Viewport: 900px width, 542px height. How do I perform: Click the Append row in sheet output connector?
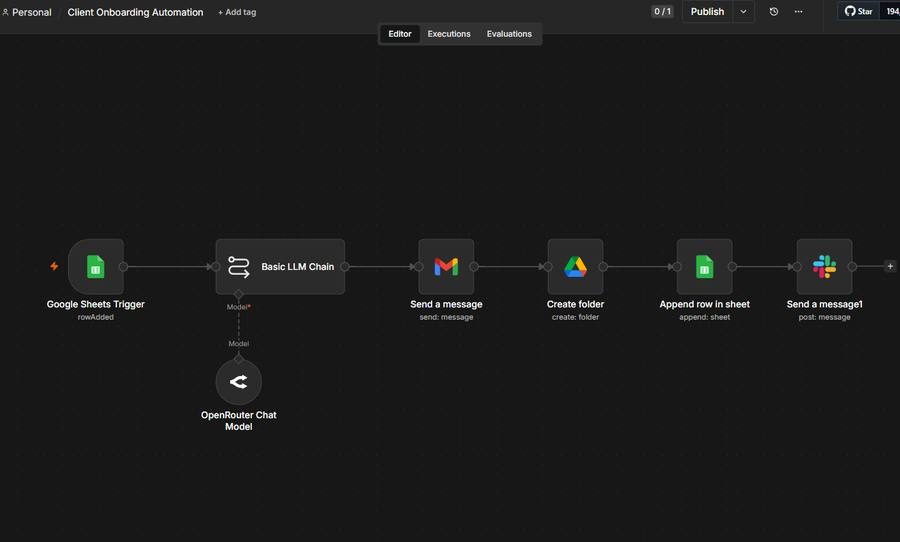pyautogui.click(x=732, y=266)
